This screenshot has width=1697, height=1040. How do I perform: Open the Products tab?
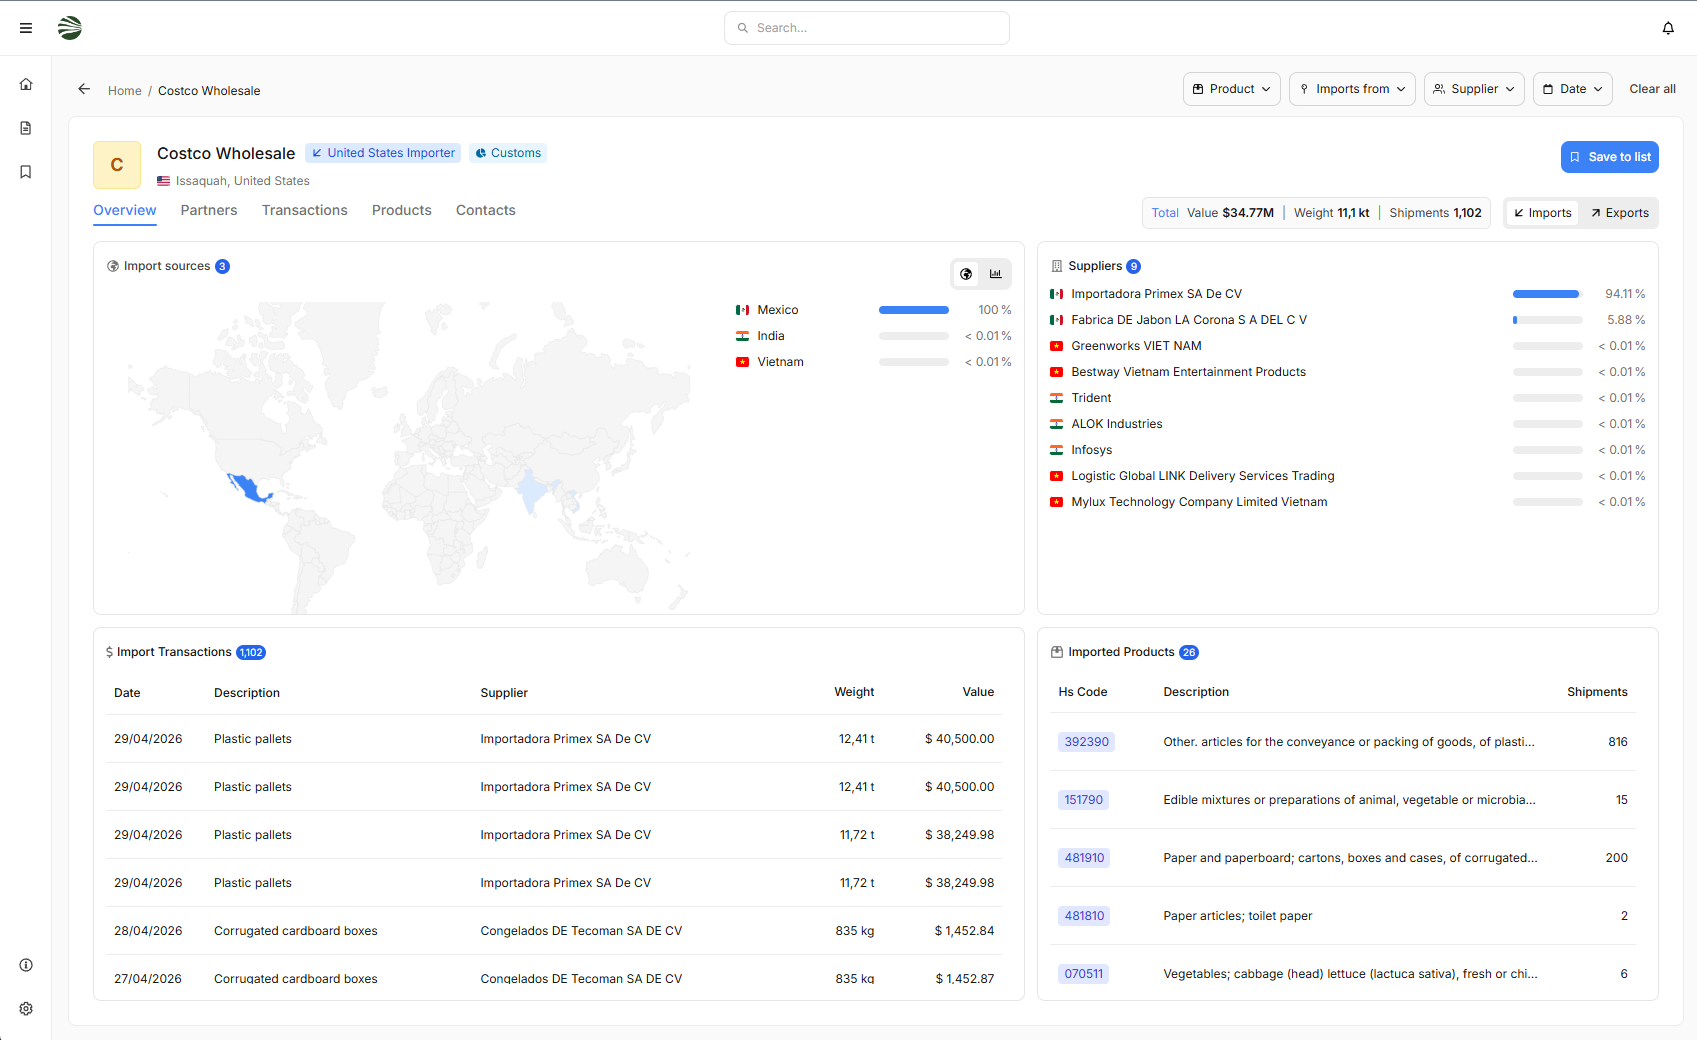(x=402, y=210)
